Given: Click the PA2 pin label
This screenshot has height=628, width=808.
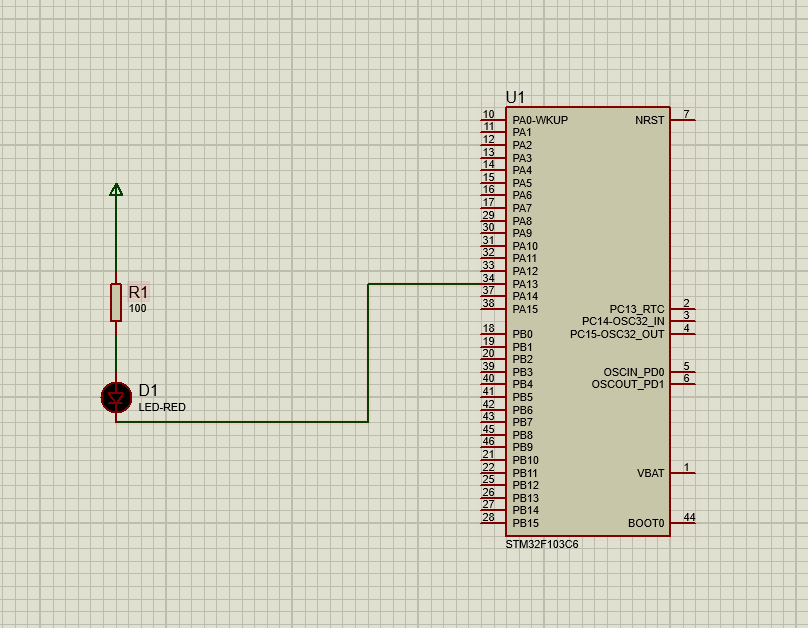Looking at the screenshot, I should [x=522, y=145].
